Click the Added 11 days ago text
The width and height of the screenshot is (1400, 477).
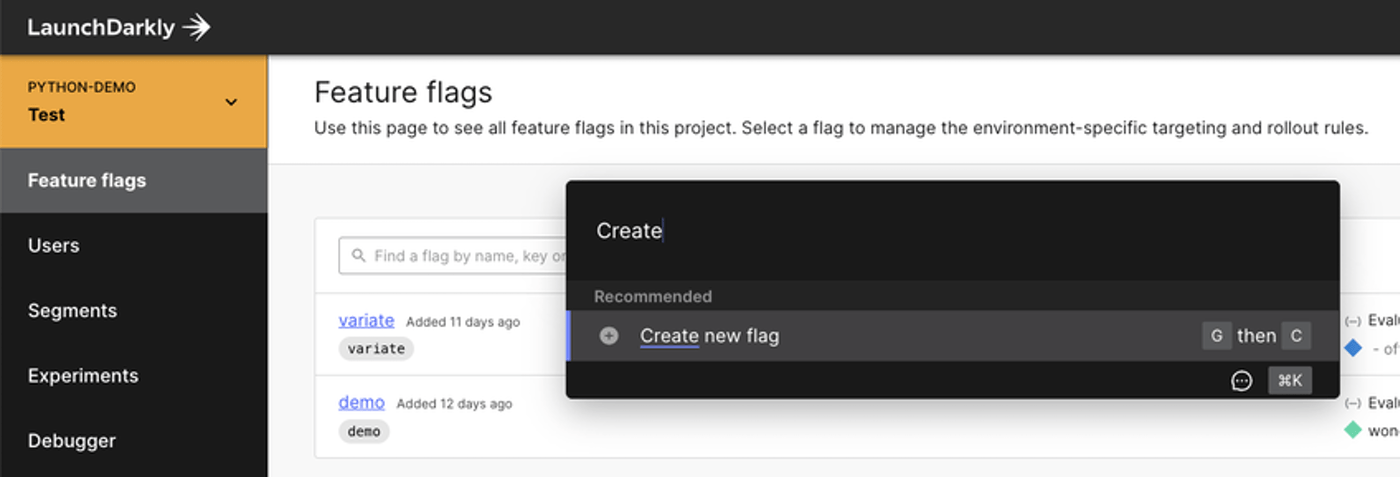pos(463,322)
